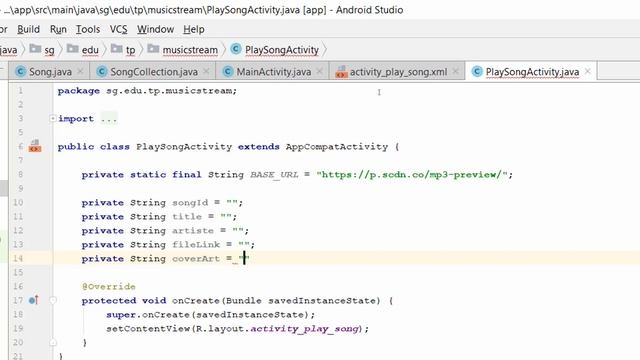Click super.onCreate call on line 18
The image size is (640, 360).
pyautogui.click(x=211, y=315)
